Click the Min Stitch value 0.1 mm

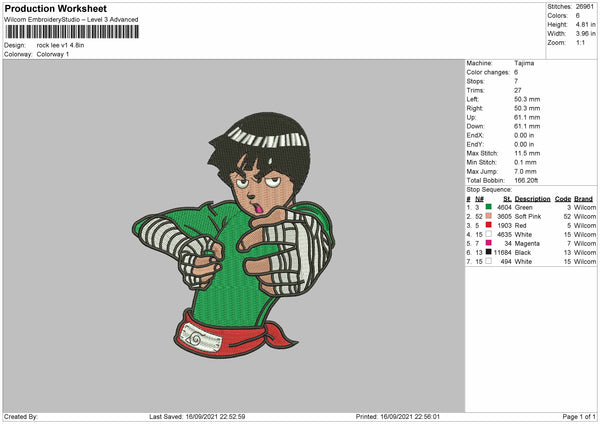click(525, 162)
